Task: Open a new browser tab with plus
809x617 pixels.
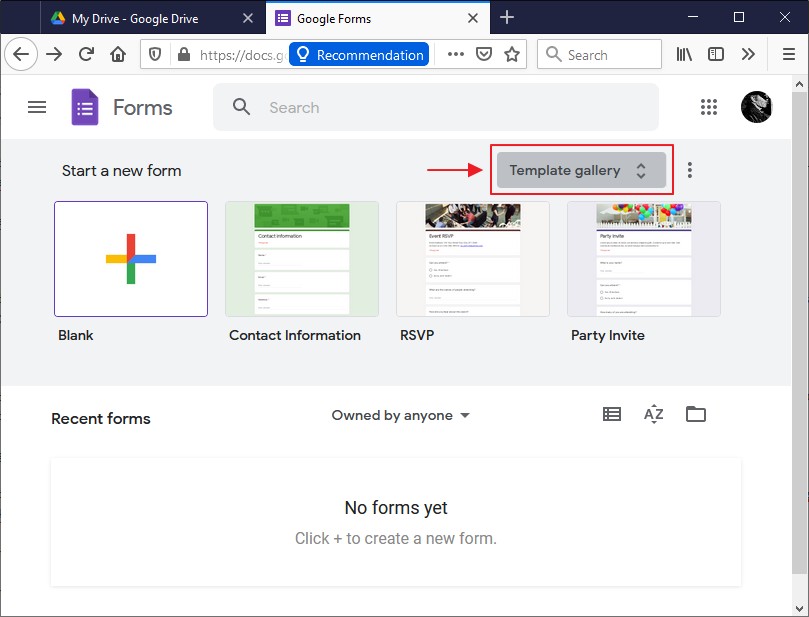Action: coord(507,18)
